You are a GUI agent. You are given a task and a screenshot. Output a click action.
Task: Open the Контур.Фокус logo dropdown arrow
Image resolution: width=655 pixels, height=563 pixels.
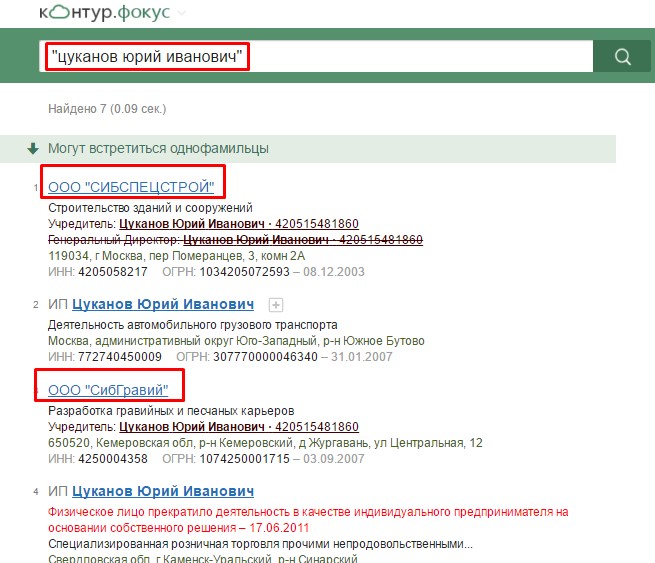pyautogui.click(x=181, y=13)
